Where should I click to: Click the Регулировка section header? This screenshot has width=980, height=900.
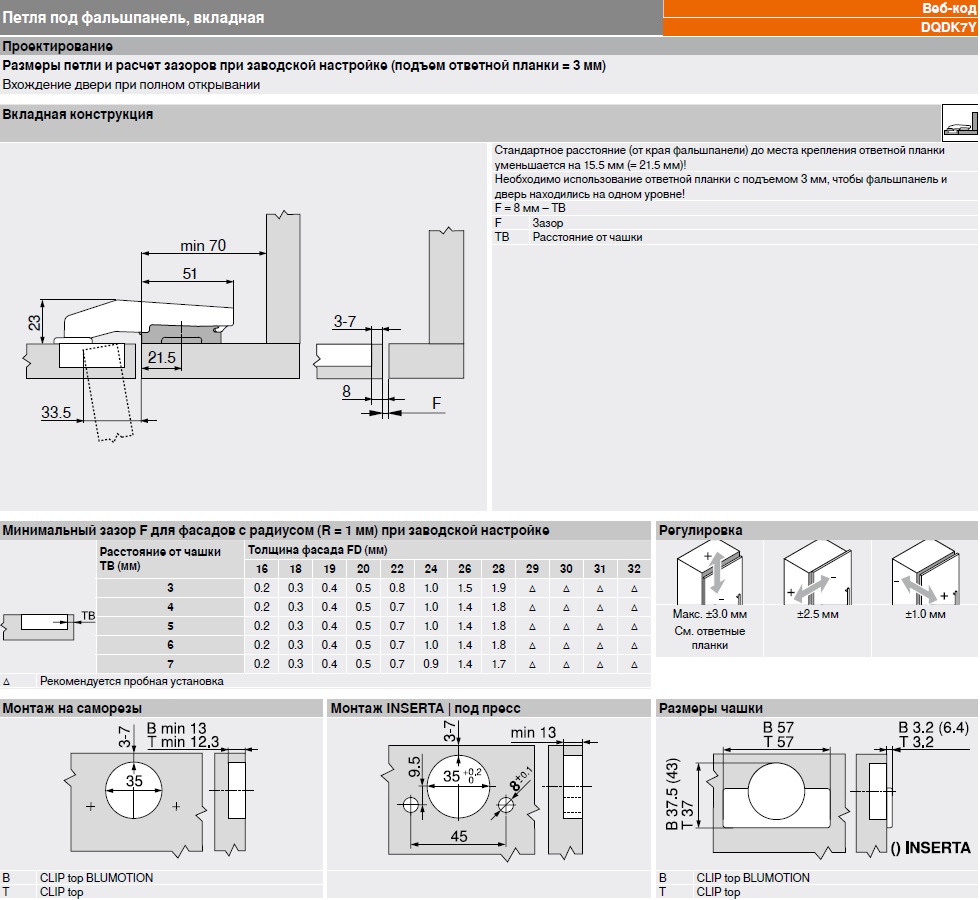tap(699, 530)
